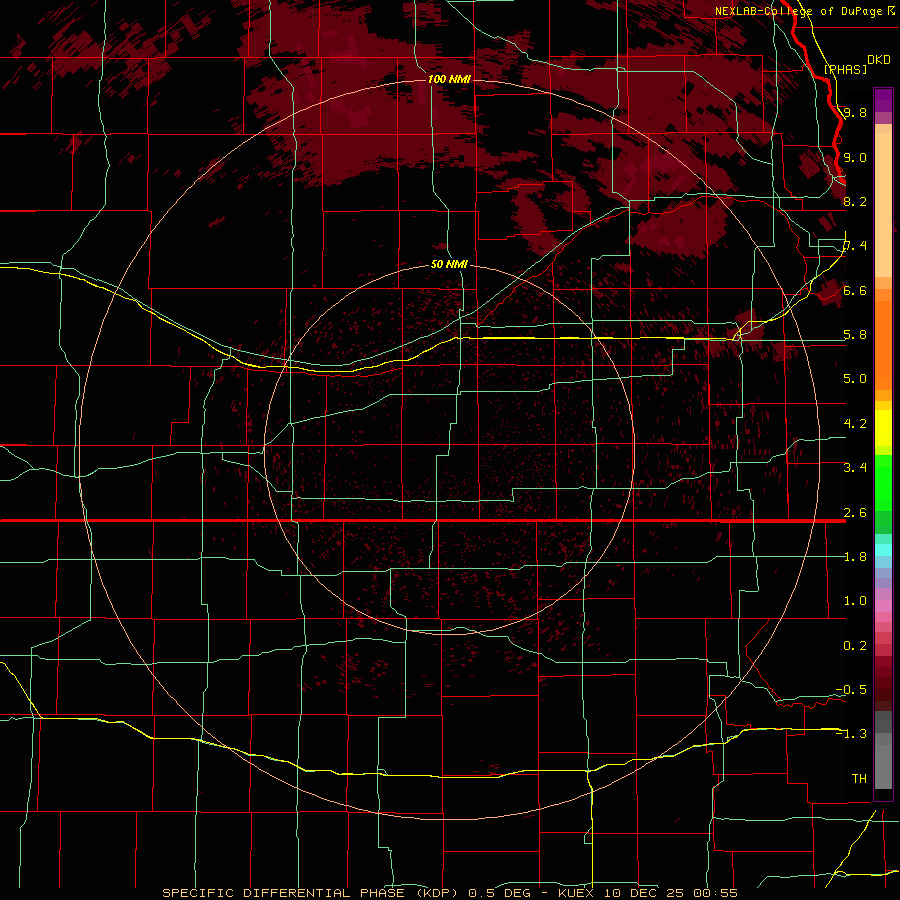
Task: Click the 100 NMI range ring label
Action: pos(449,79)
